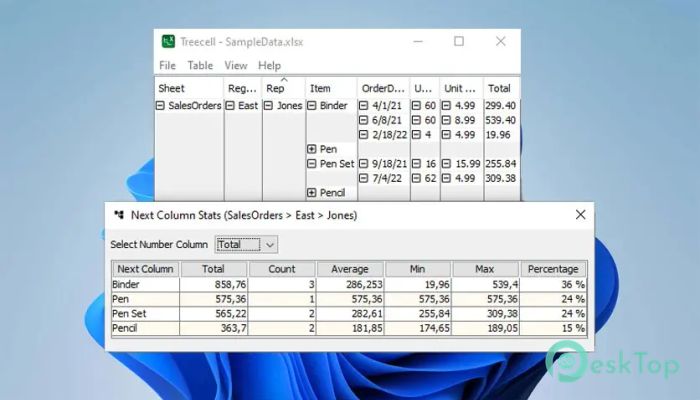Click the 282,61 average value
The image size is (700, 400).
(350, 314)
